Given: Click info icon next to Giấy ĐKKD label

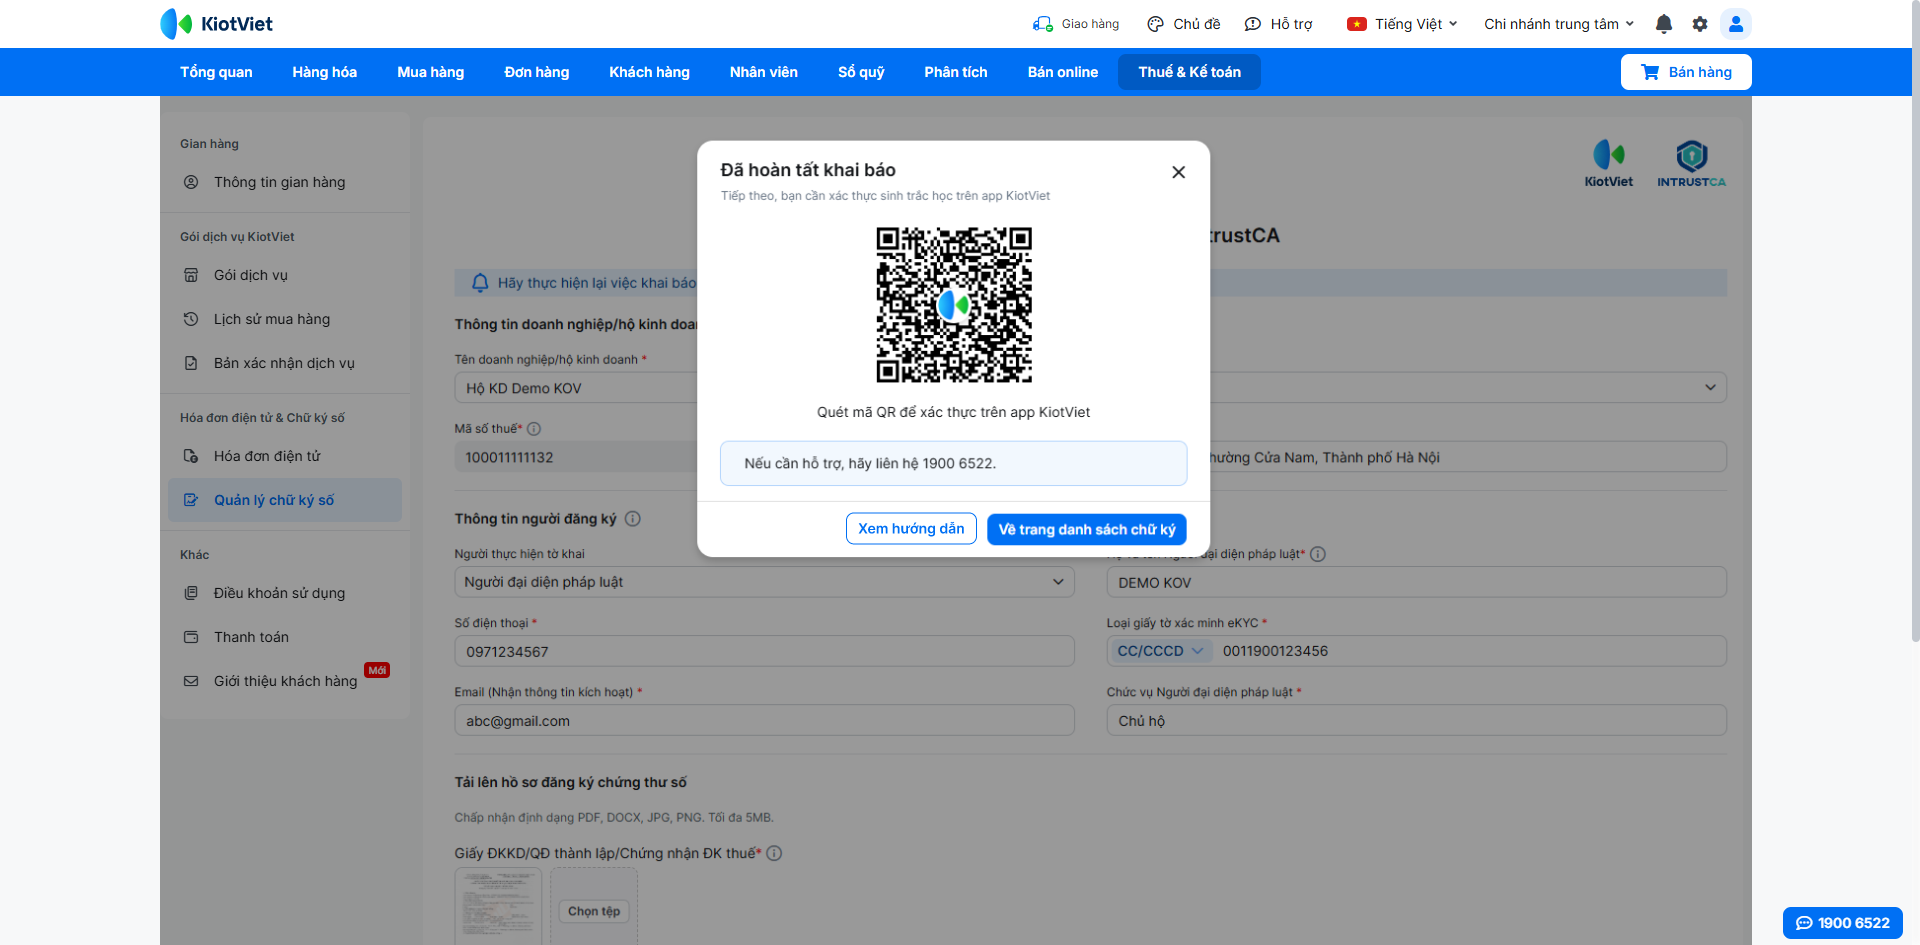Looking at the screenshot, I should tap(774, 853).
